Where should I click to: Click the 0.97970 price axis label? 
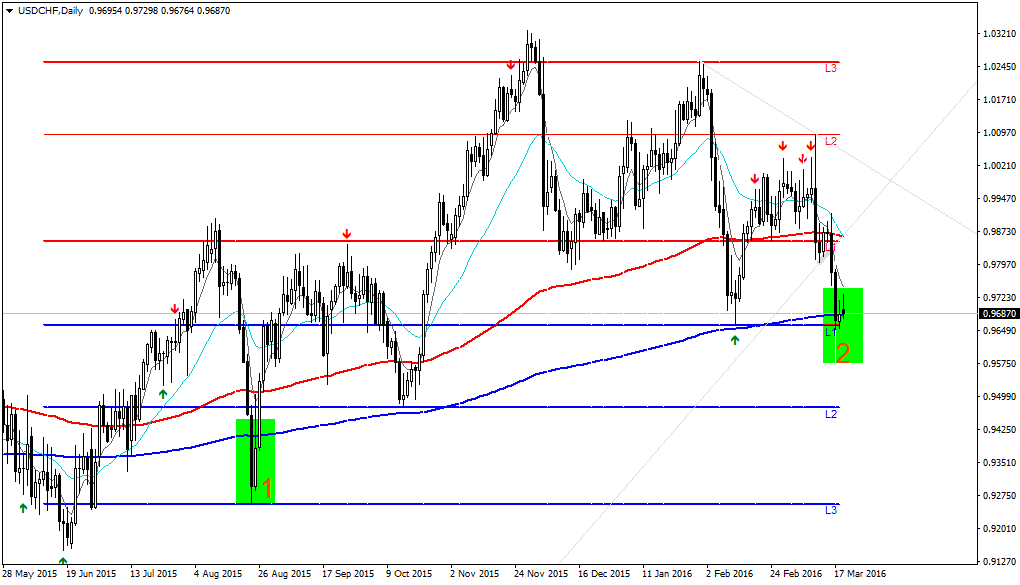(x=1000, y=265)
